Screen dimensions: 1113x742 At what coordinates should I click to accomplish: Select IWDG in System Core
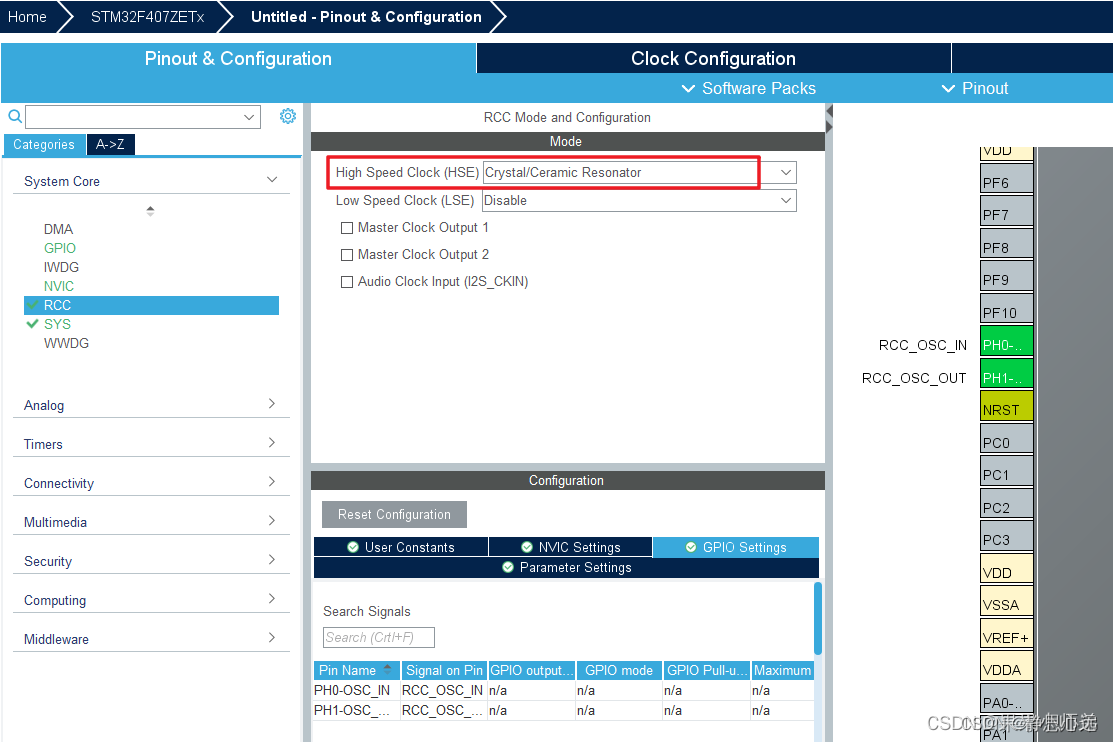(61, 267)
